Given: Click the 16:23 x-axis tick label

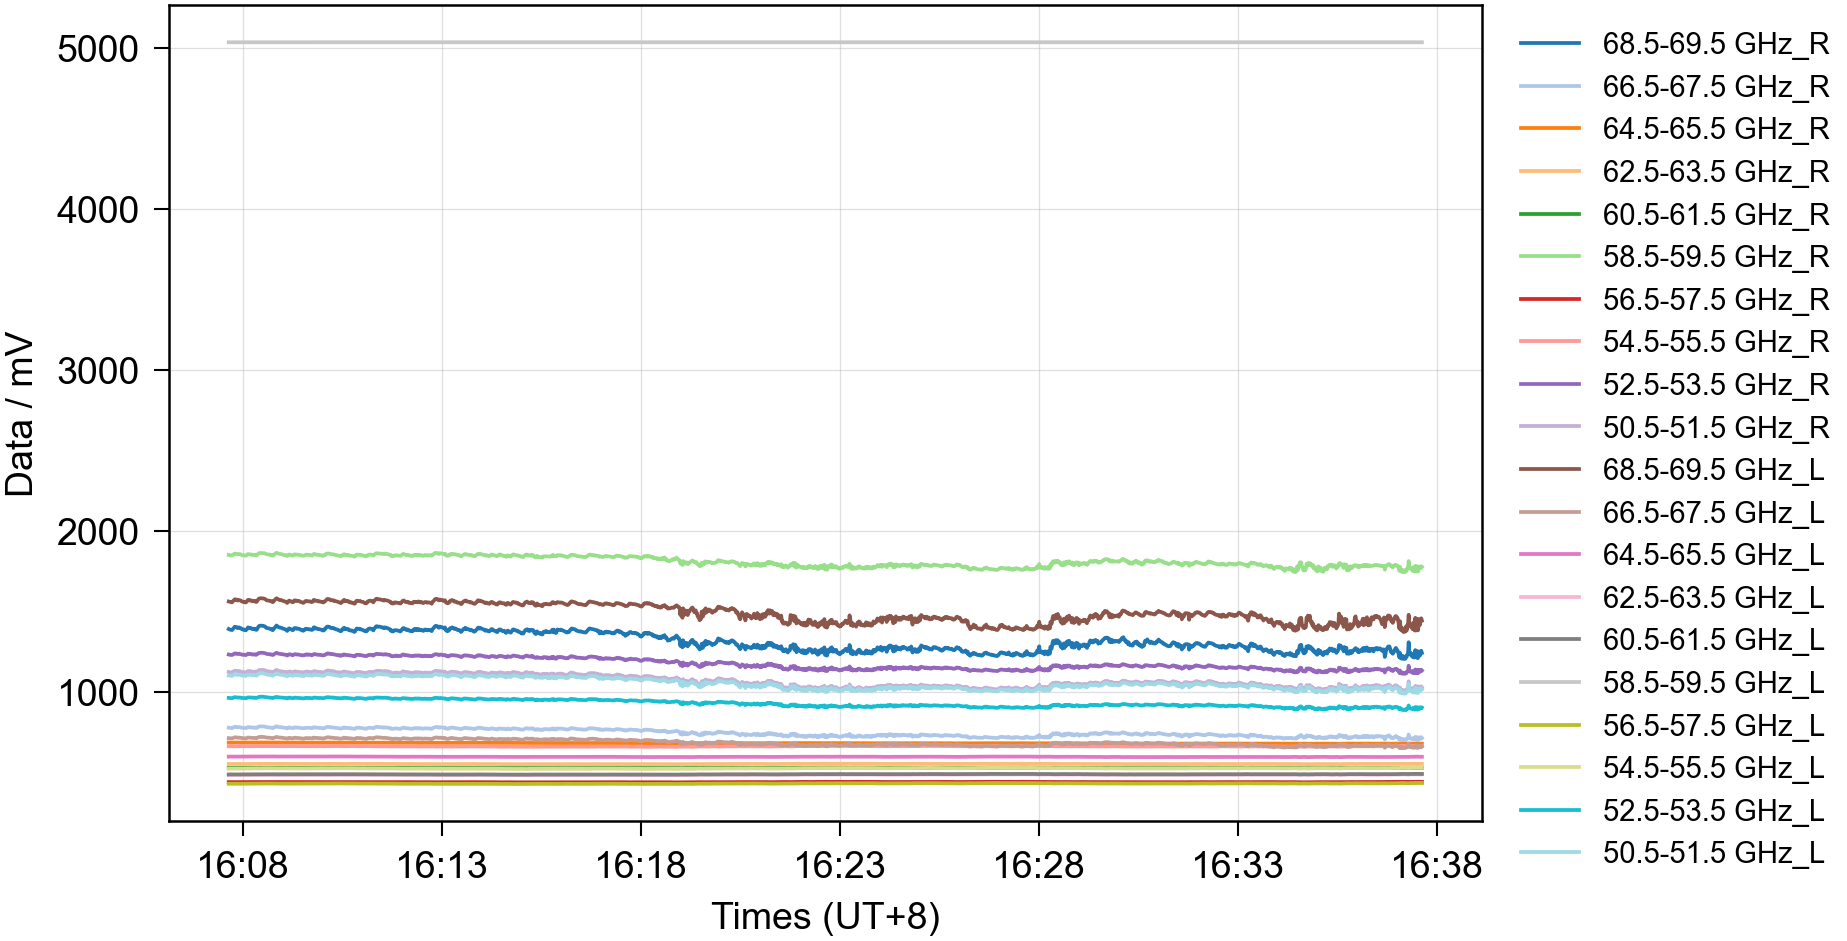Looking at the screenshot, I should [x=839, y=865].
